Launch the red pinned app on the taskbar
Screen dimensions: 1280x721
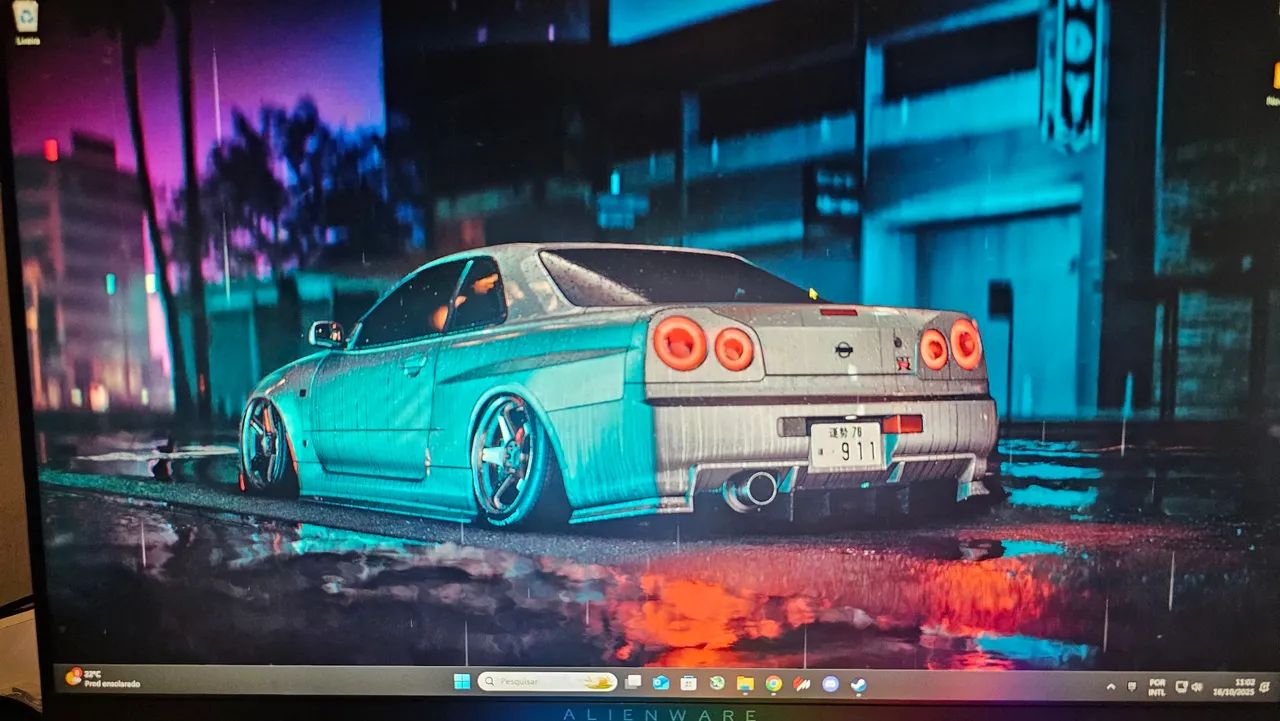(x=803, y=684)
